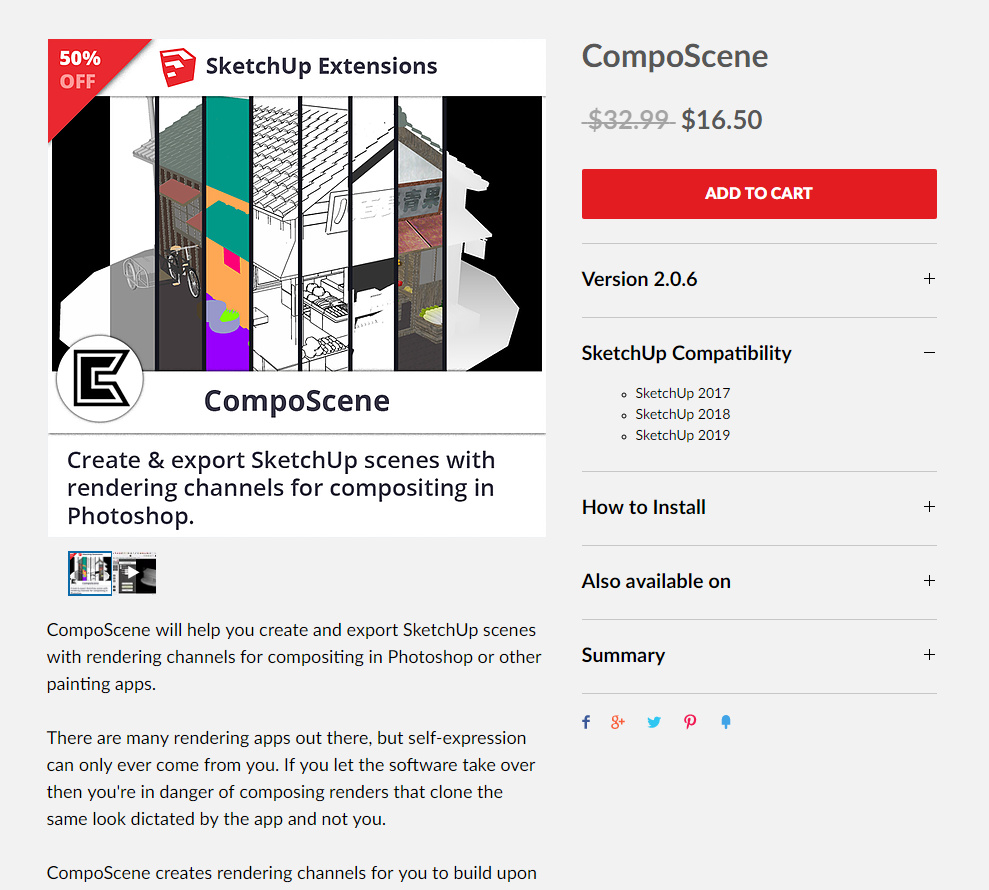Expand the Version 2.0.6 section
The height and width of the screenshot is (890, 989).
click(929, 279)
